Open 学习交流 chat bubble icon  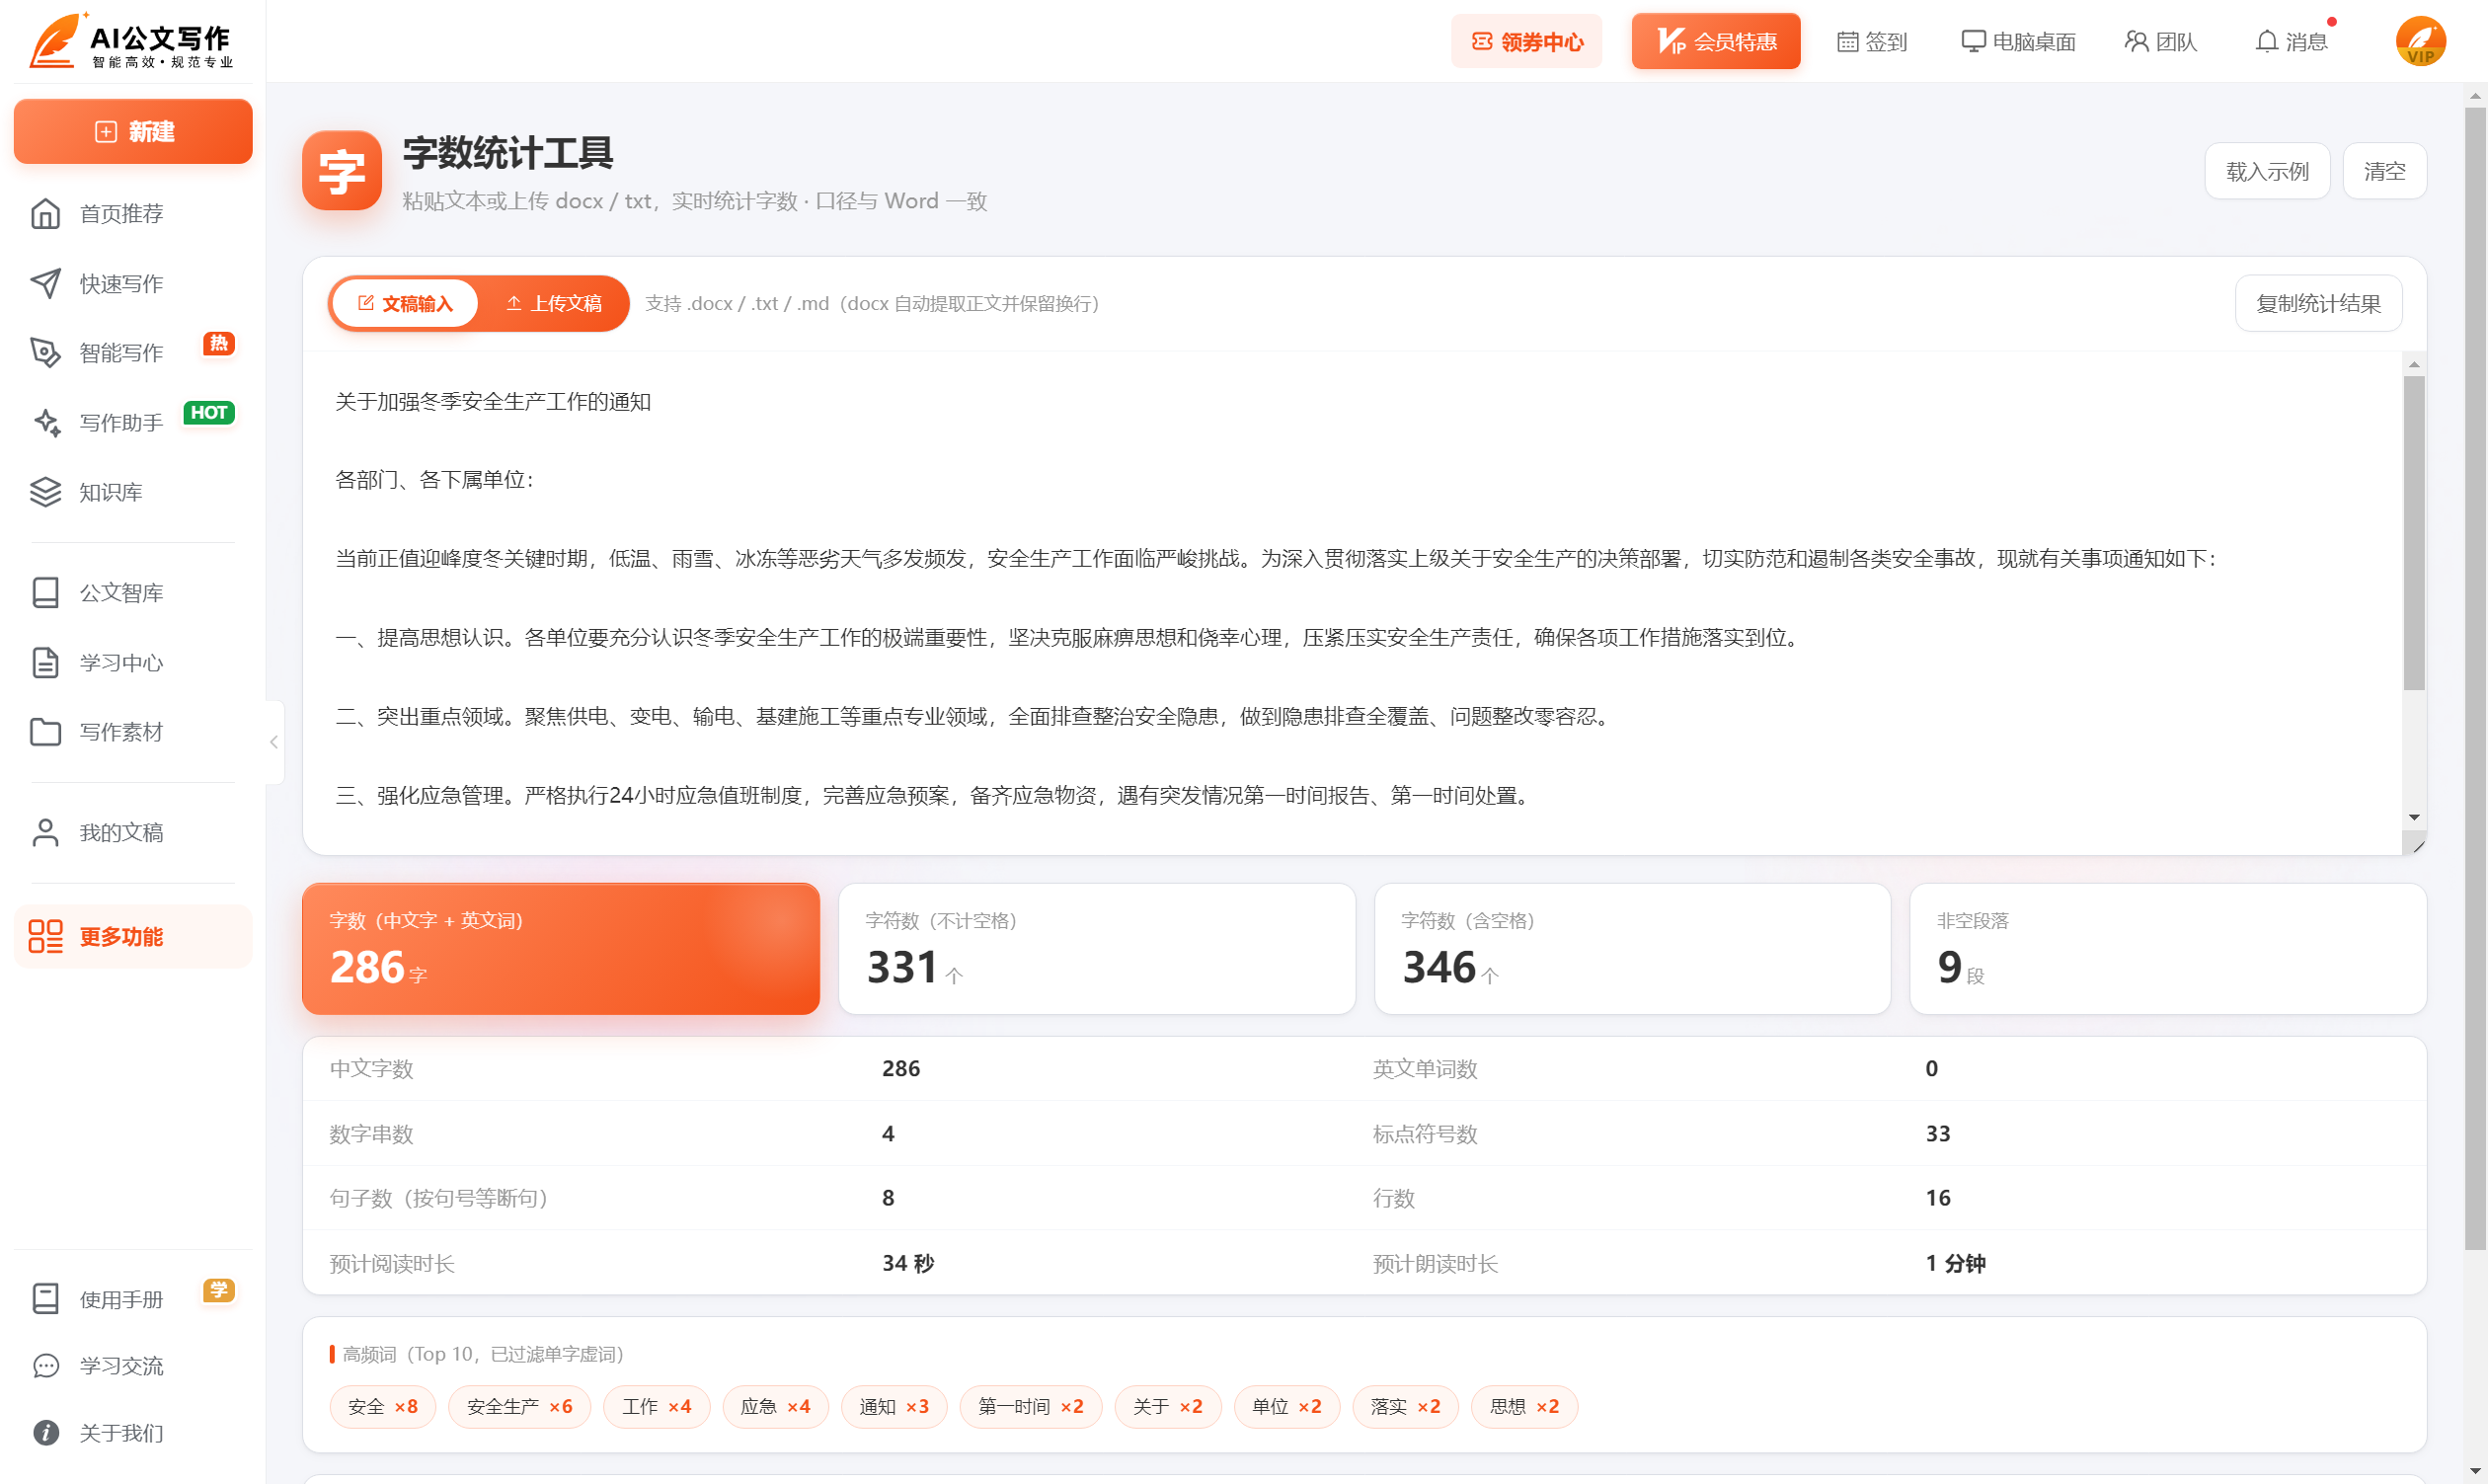[x=46, y=1366]
